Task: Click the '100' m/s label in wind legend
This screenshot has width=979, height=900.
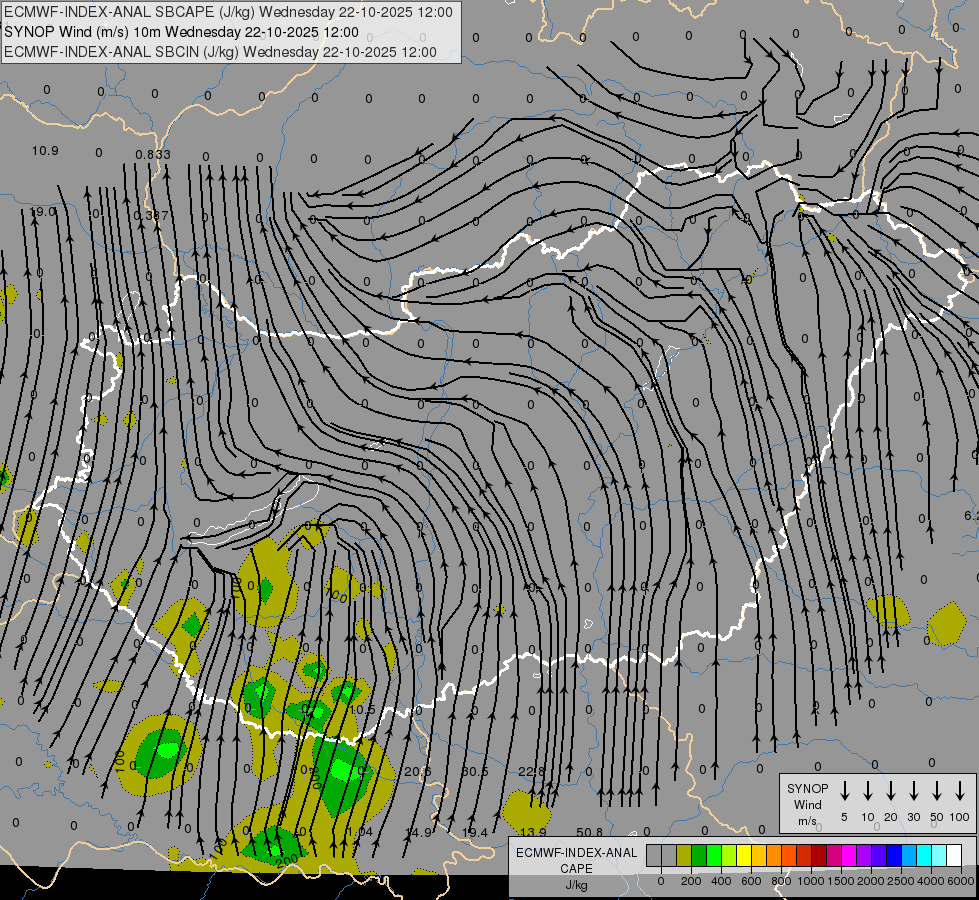Action: 960,817
